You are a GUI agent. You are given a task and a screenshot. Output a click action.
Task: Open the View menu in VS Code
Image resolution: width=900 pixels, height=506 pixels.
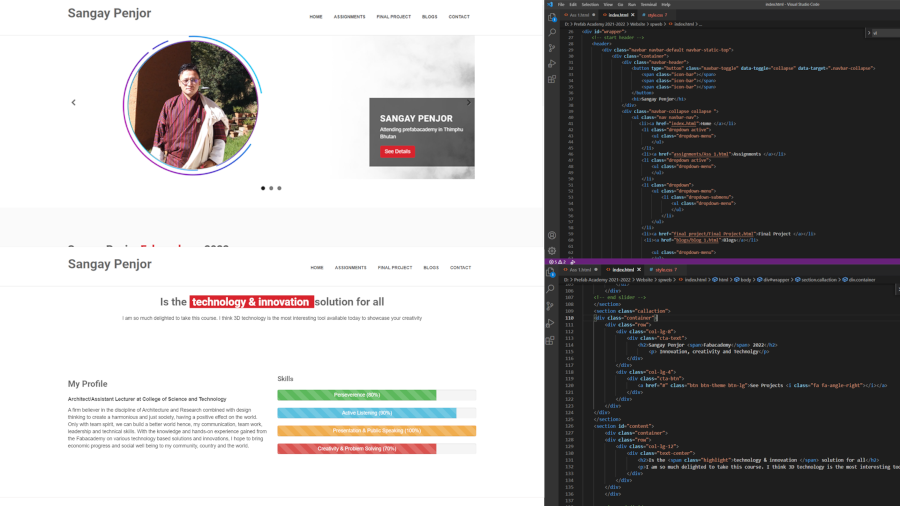[x=608, y=4]
